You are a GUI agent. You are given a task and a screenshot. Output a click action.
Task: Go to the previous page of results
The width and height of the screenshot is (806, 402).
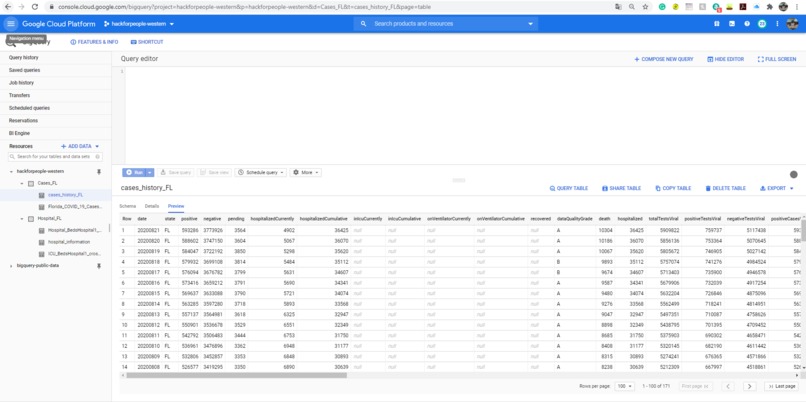pyautogui.click(x=728, y=386)
